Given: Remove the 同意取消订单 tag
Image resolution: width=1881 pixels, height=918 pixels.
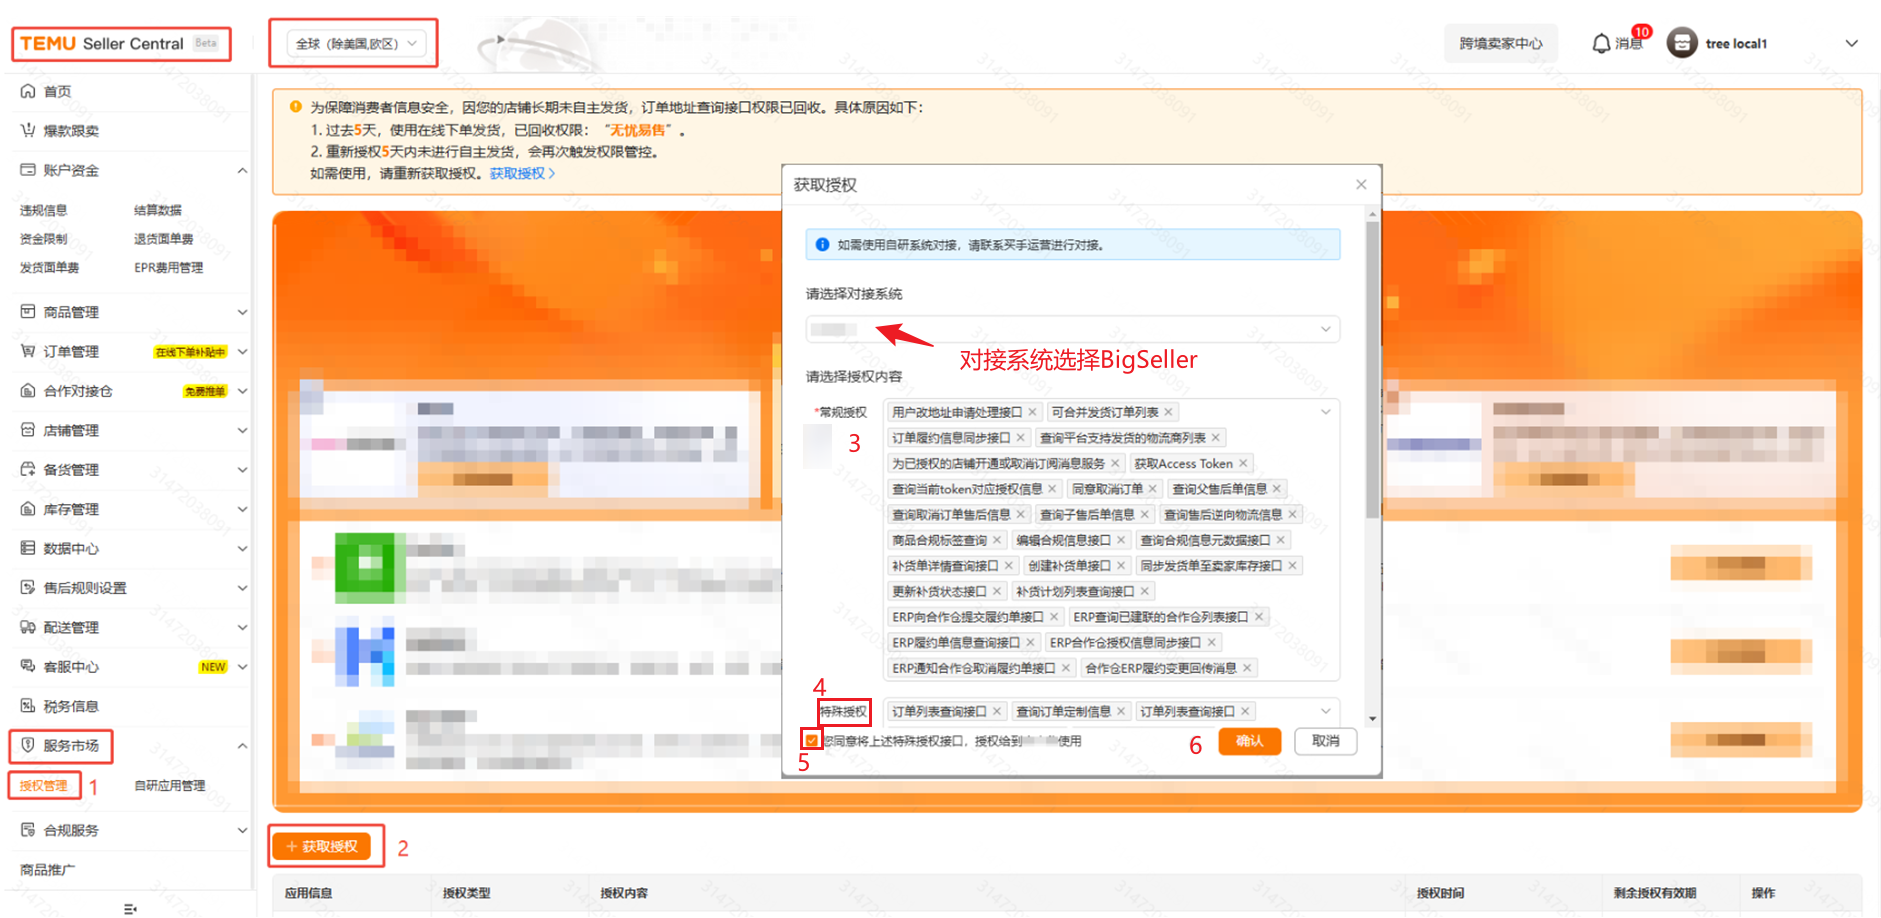Looking at the screenshot, I should (1152, 489).
